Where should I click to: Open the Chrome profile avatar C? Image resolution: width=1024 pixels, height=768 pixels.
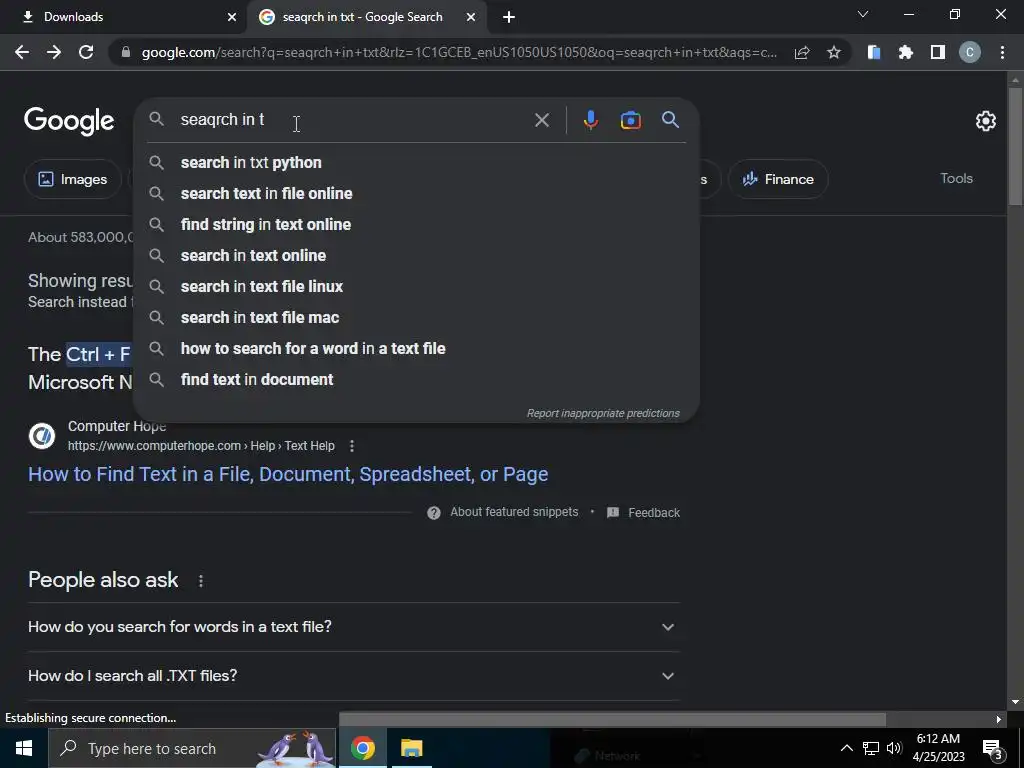970,52
